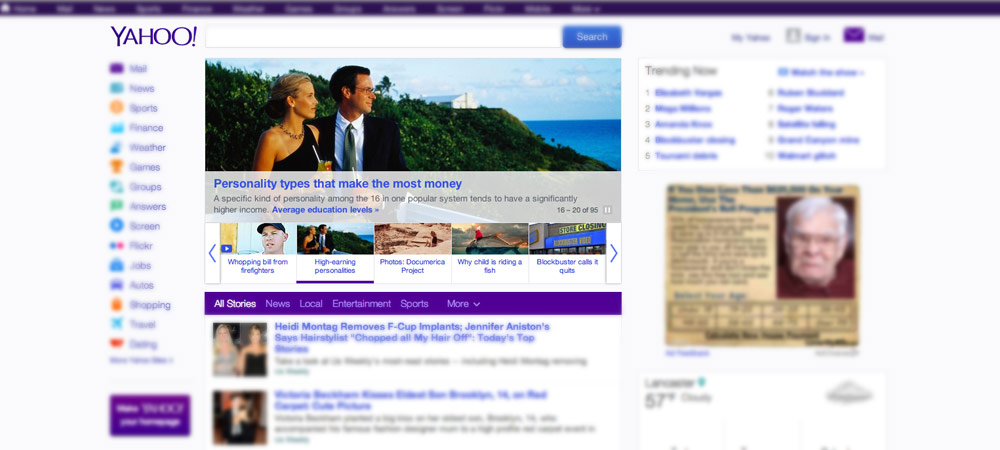Click trending topic Tsunami debris

pyautogui.click(x=686, y=156)
